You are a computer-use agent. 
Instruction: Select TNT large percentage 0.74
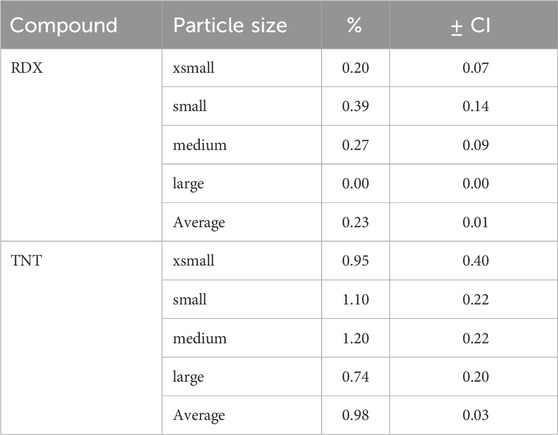click(356, 377)
